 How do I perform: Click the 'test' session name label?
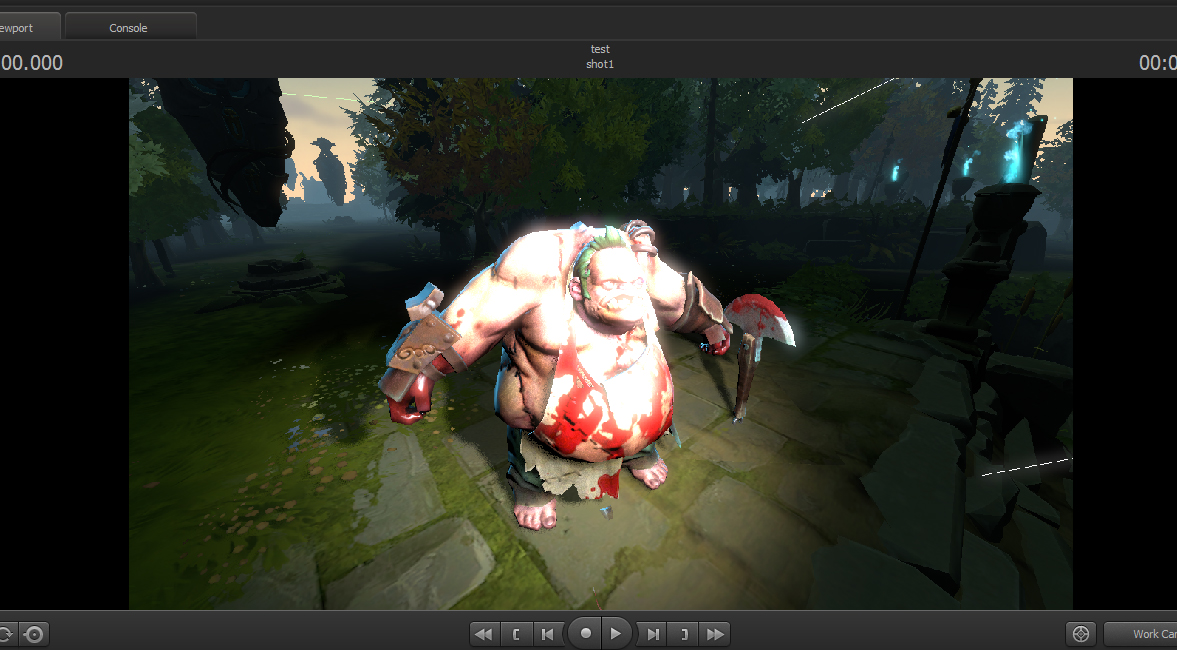600,49
